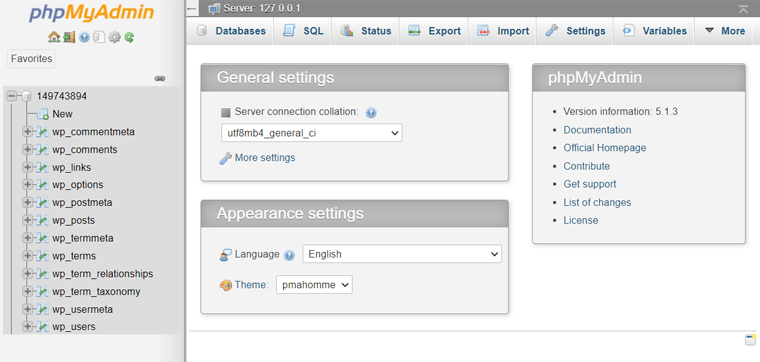Click help icon next to Language
The height and width of the screenshot is (362, 760).
pyautogui.click(x=289, y=255)
